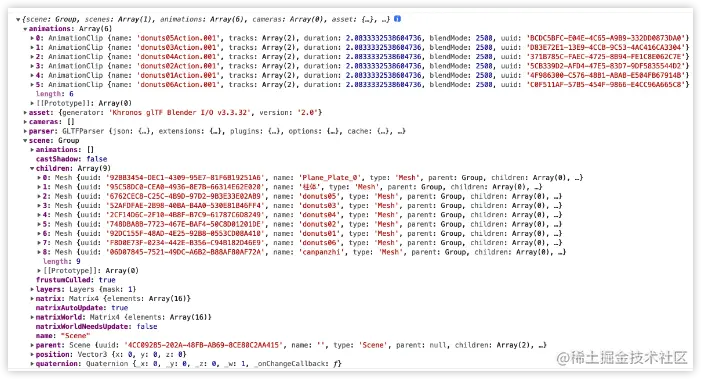
Task: Expand Mesh 7 named donuts06
Action: pos(39,243)
